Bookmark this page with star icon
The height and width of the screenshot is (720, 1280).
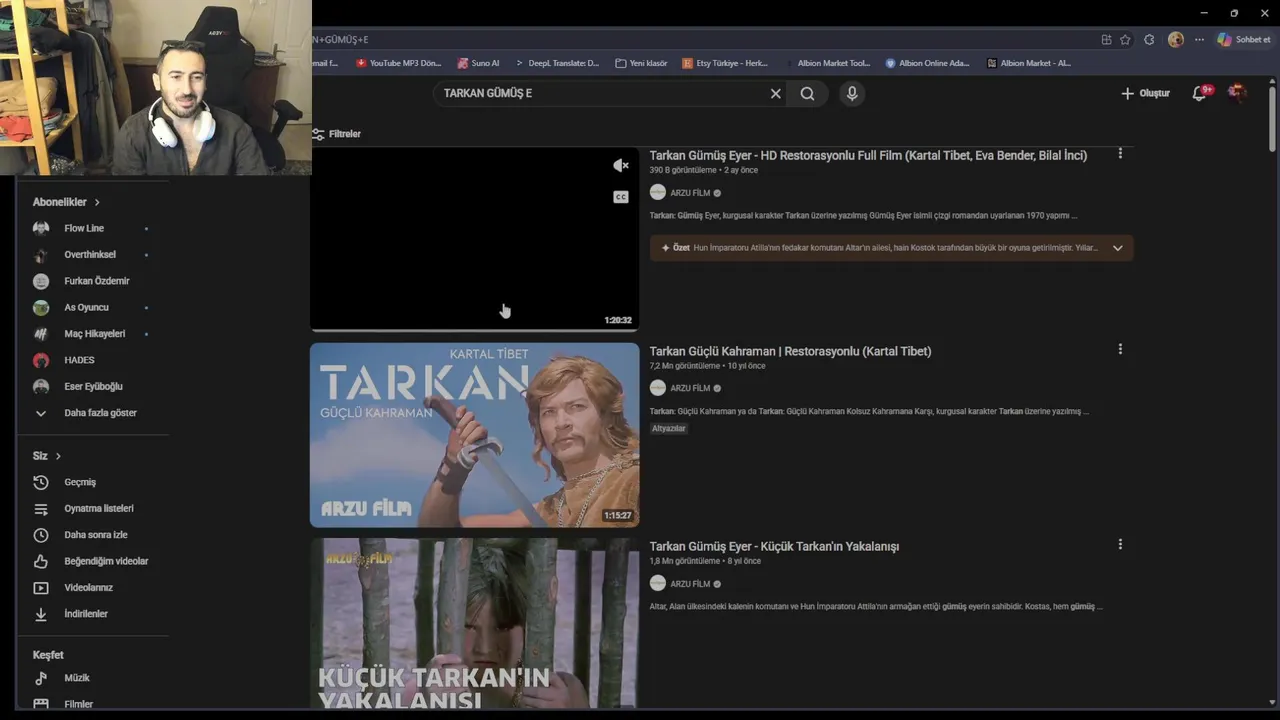pyautogui.click(x=1125, y=40)
